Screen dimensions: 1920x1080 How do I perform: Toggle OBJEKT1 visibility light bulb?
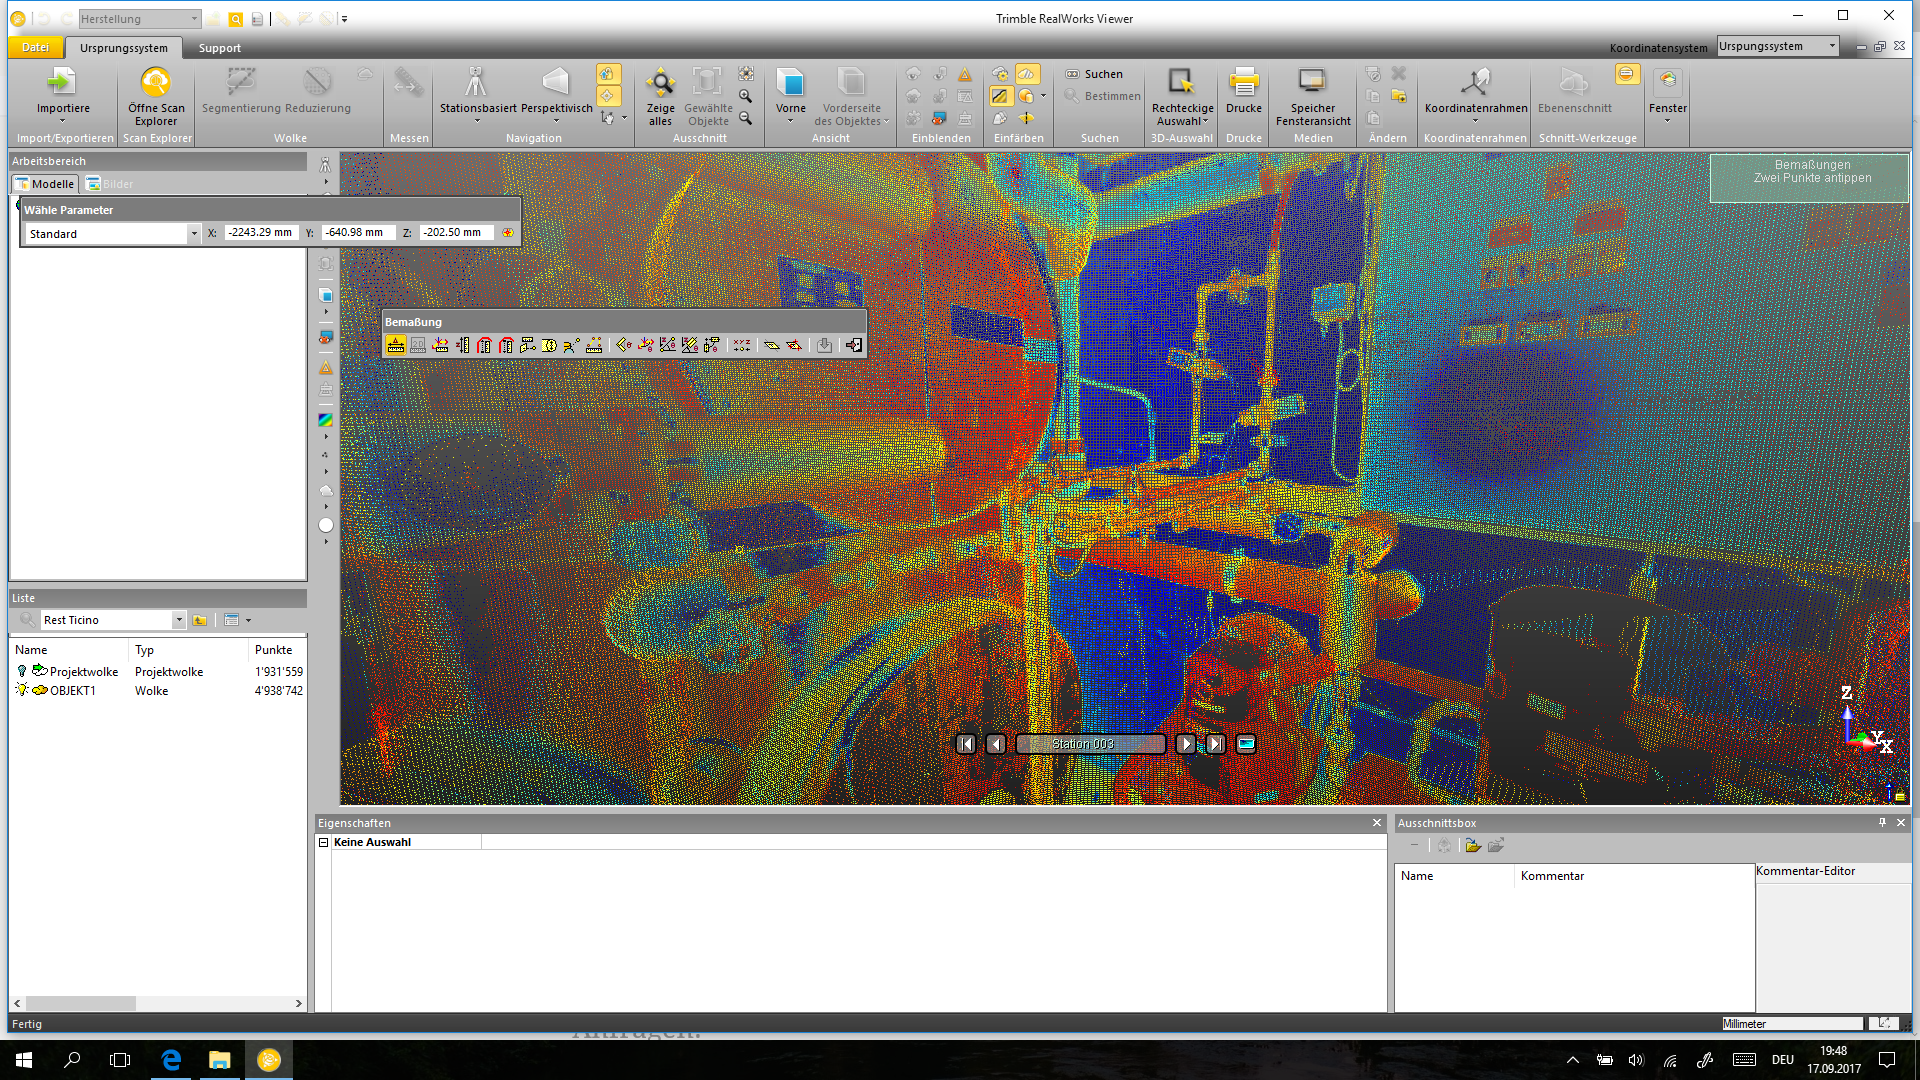point(22,690)
